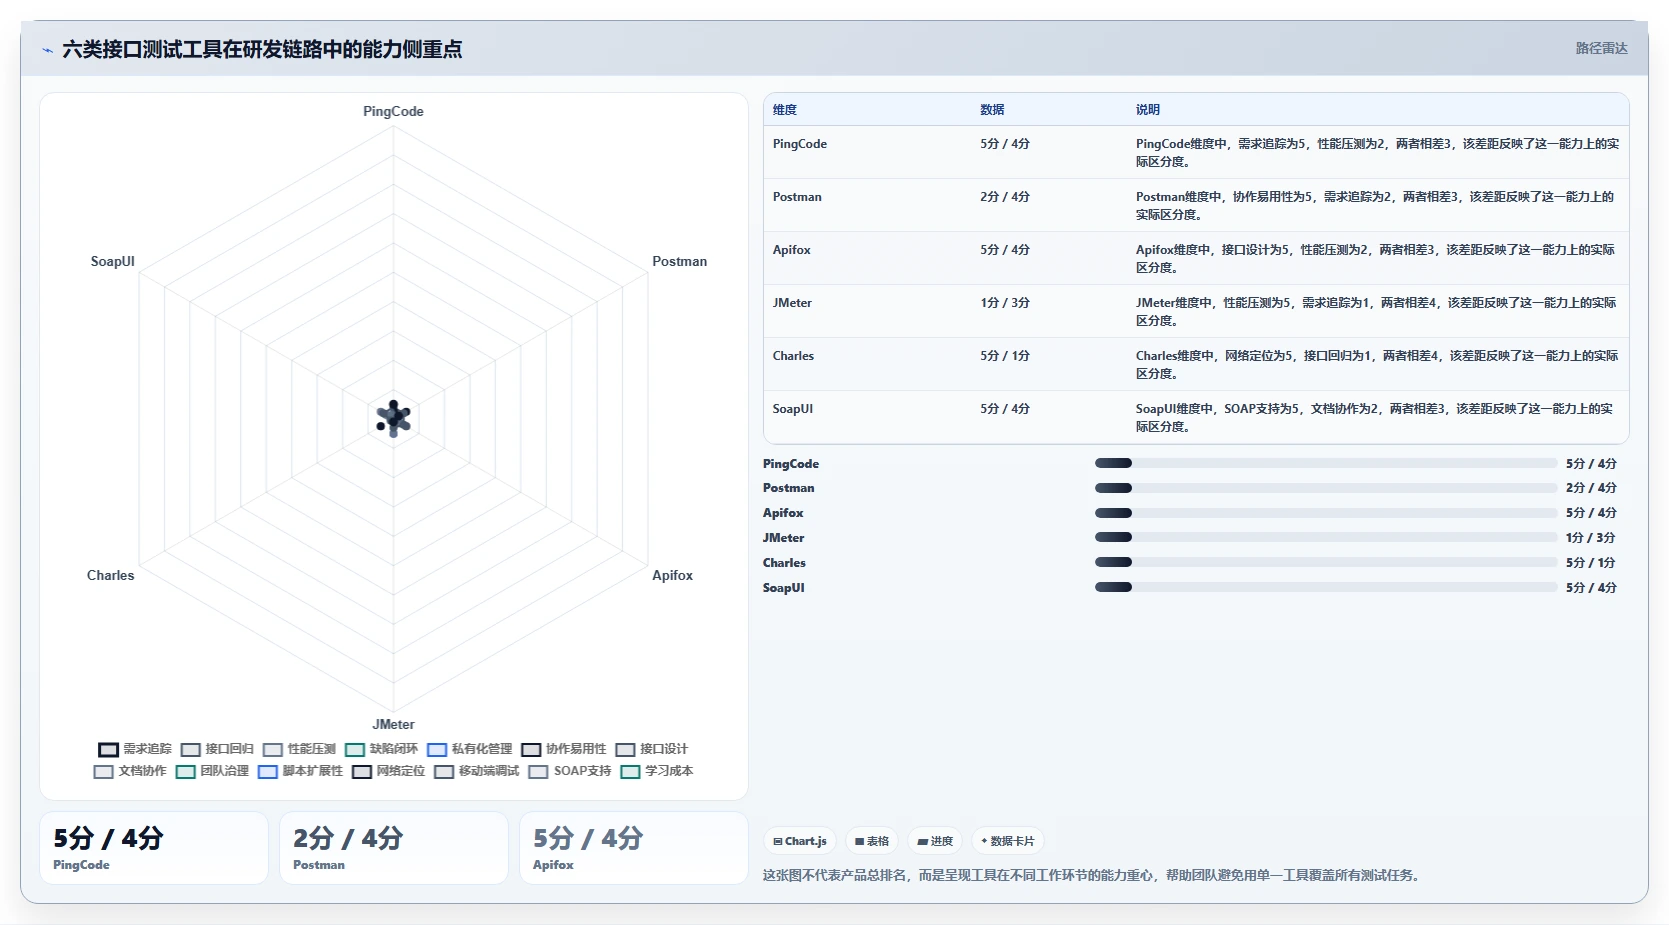Click the Charles 5分 / 1分 progress value
The height and width of the screenshot is (925, 1669).
(x=1591, y=563)
